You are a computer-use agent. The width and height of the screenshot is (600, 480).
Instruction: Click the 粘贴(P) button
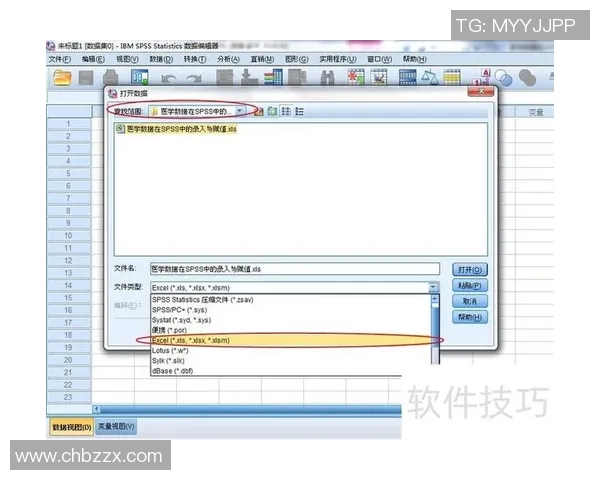tap(470, 286)
